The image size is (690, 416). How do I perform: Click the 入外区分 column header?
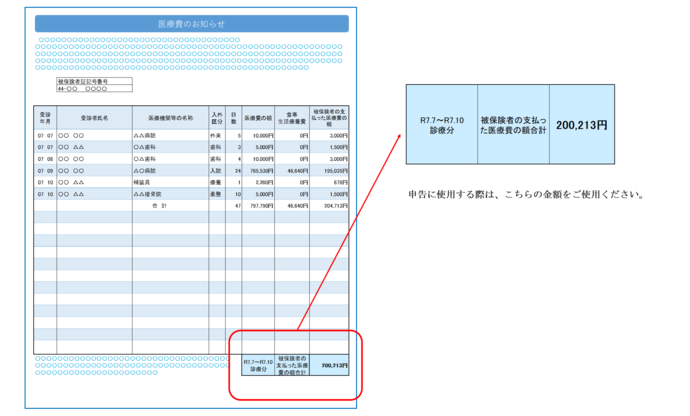(215, 117)
